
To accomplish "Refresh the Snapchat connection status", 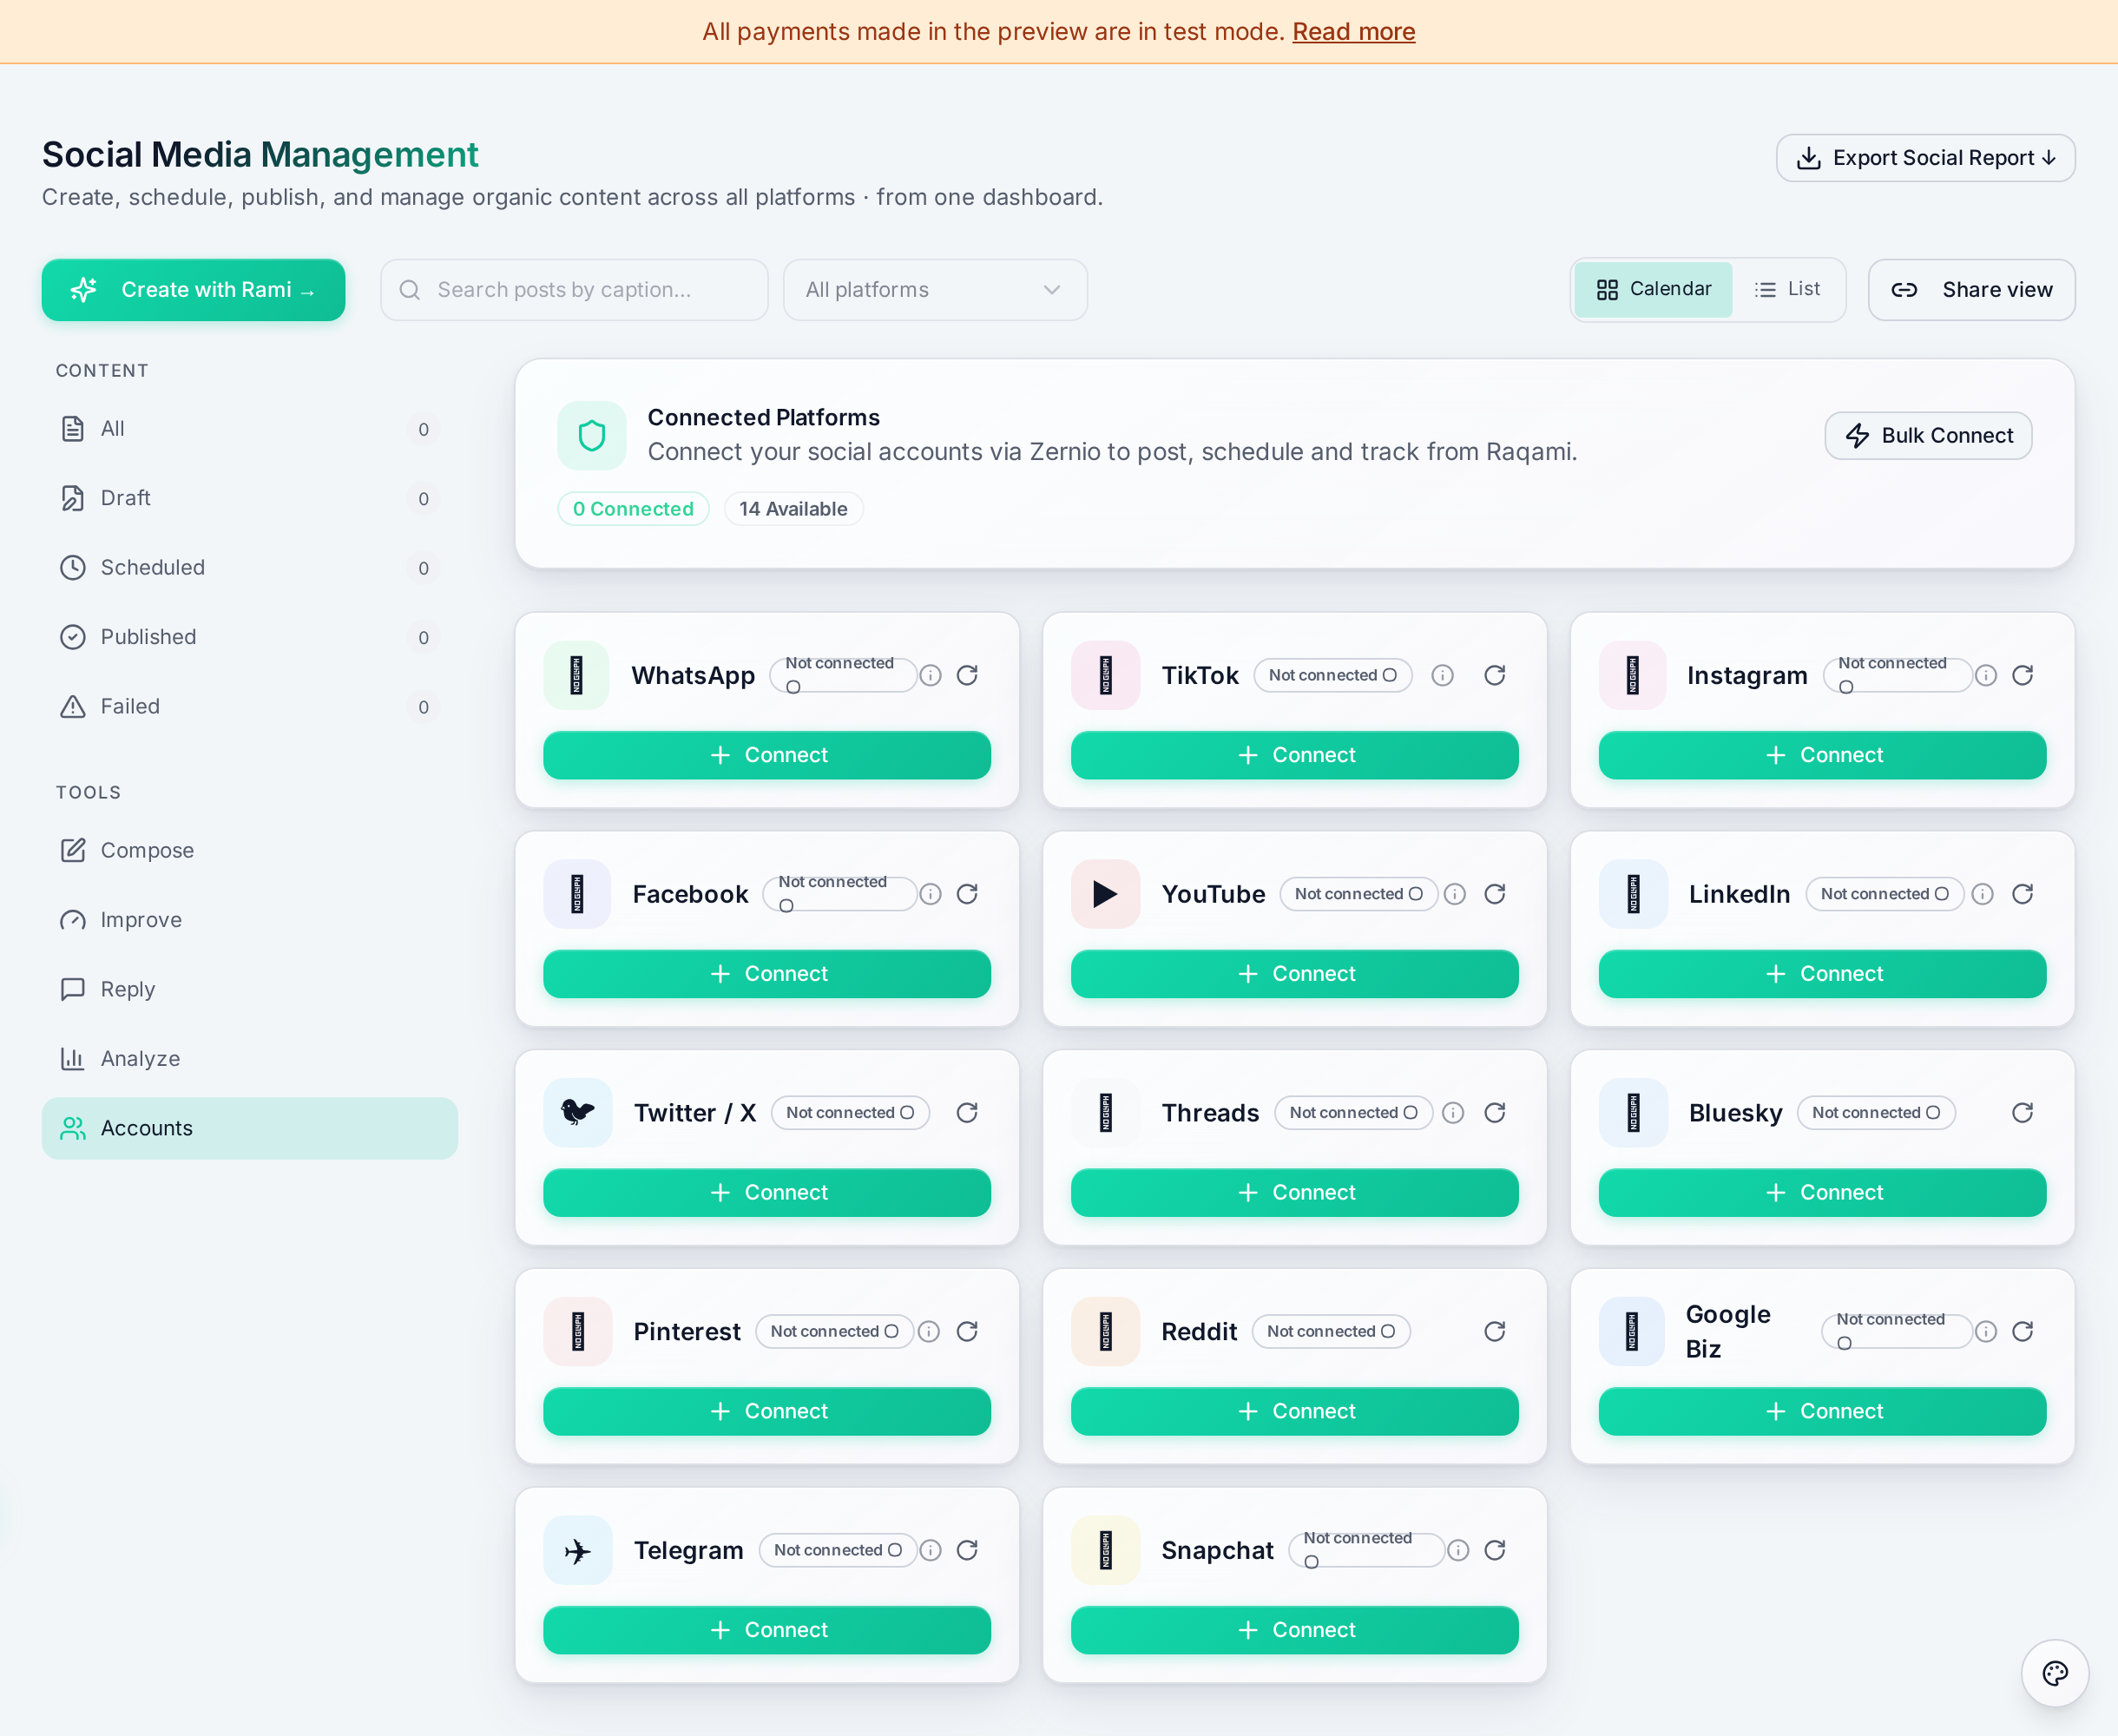I will (x=1495, y=1550).
